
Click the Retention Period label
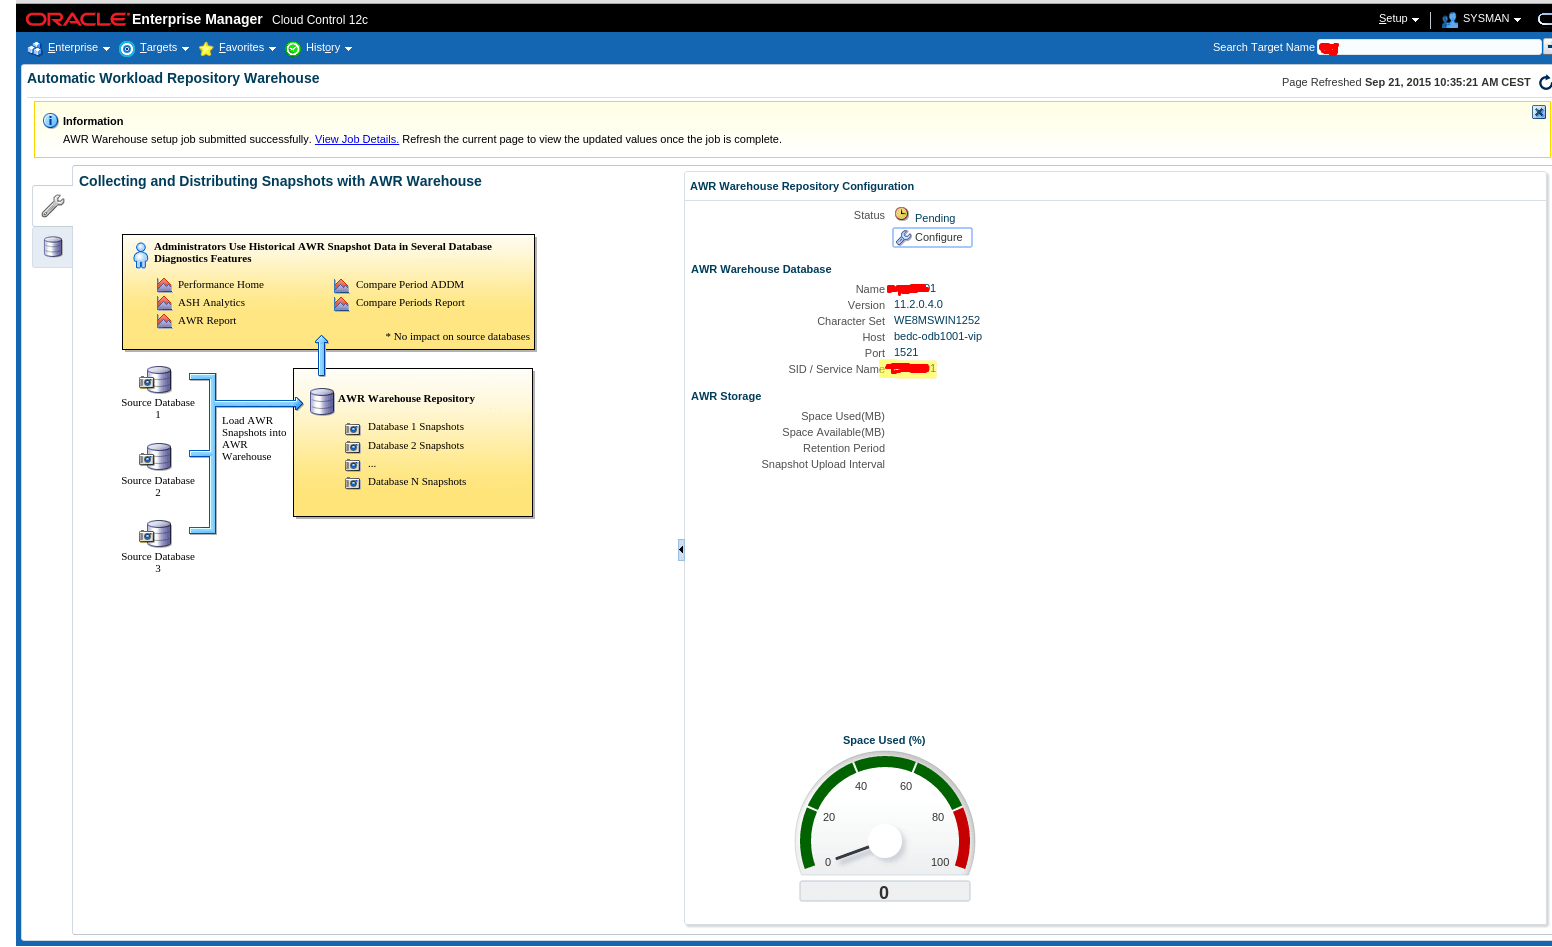844,448
